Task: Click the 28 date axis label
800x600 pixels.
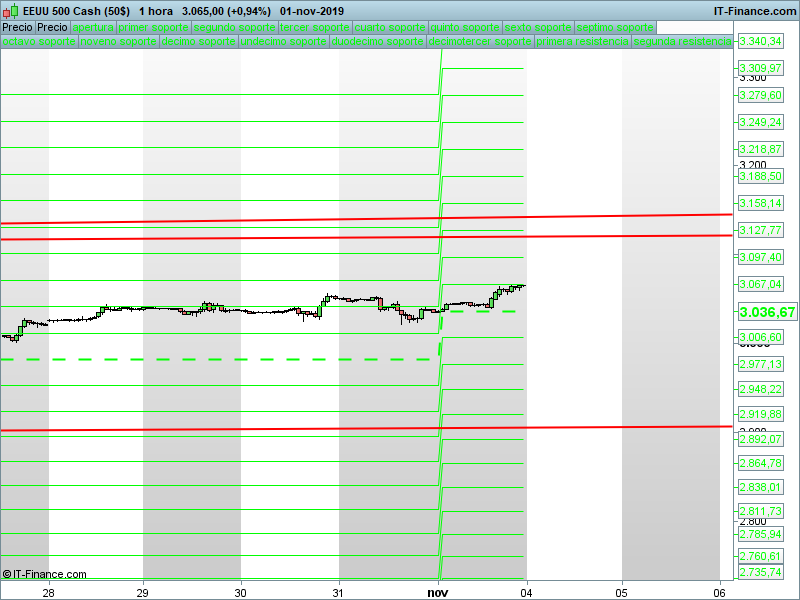Action: tap(48, 593)
